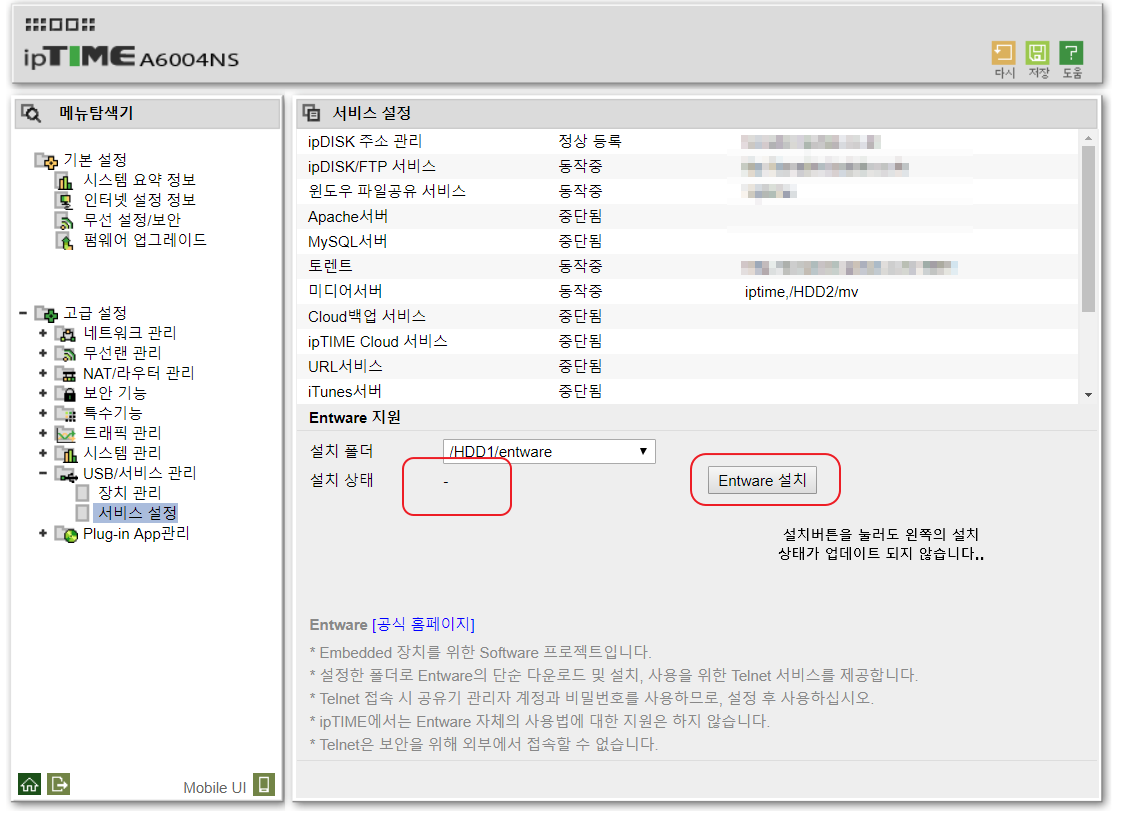
Task: Collapse the USB/서비스 관리 tree node
Action: [43, 473]
